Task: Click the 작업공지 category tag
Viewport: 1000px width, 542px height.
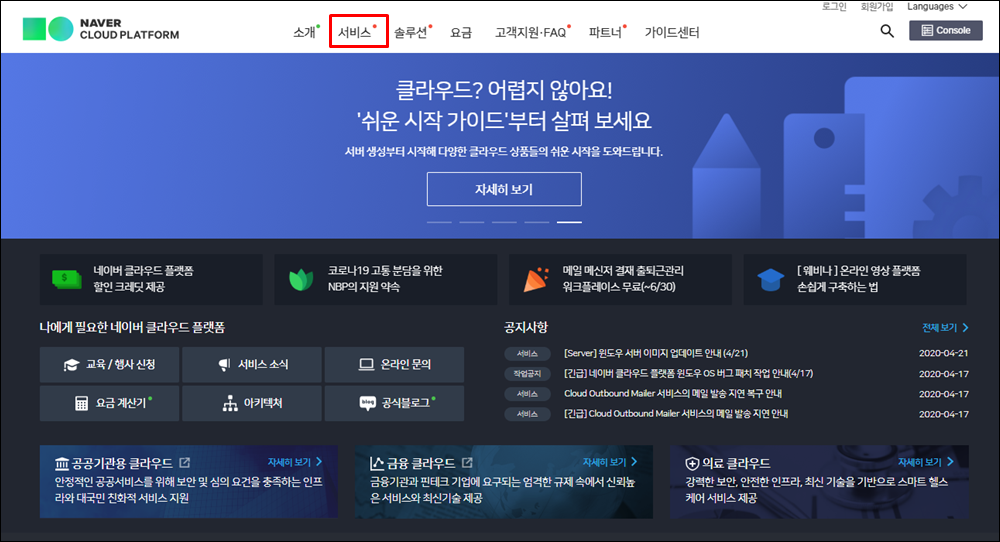Action: click(527, 374)
